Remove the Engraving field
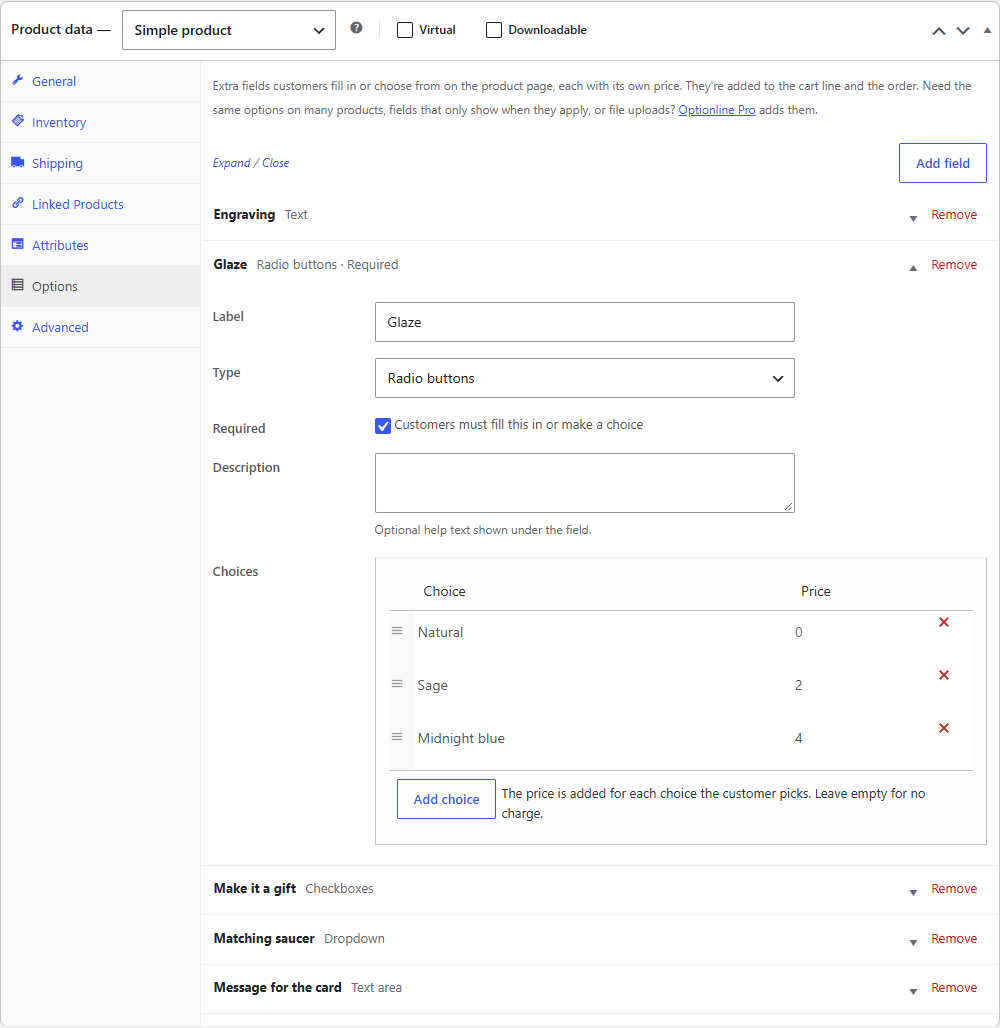1000x1028 pixels. pyautogui.click(x=954, y=214)
